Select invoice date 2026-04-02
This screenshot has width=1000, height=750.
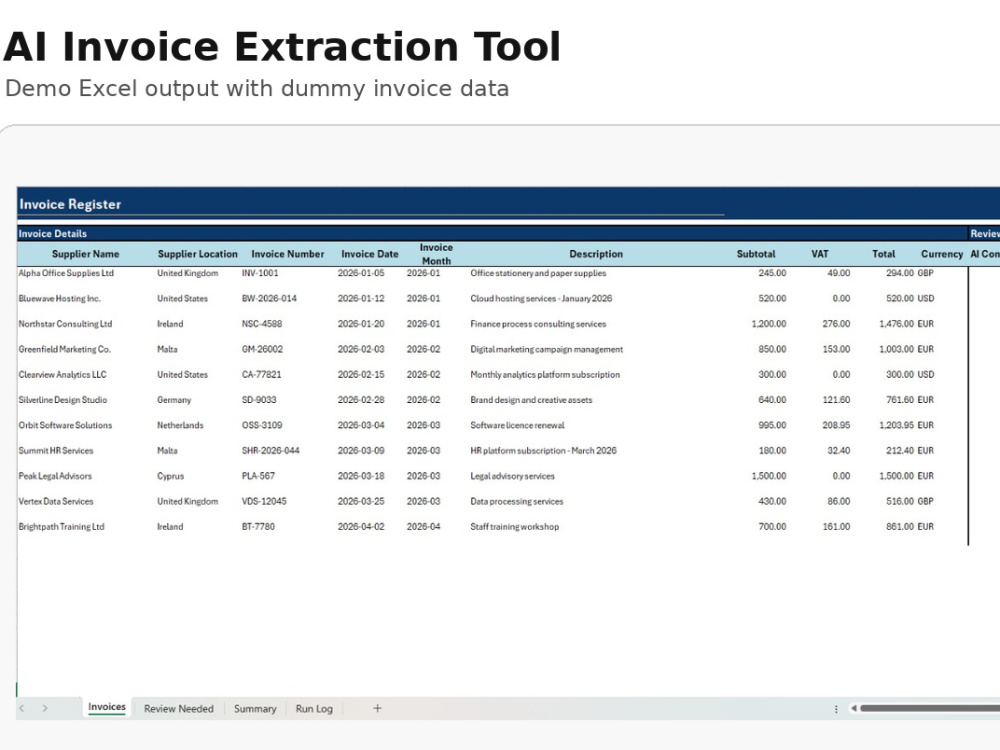pyautogui.click(x=361, y=527)
